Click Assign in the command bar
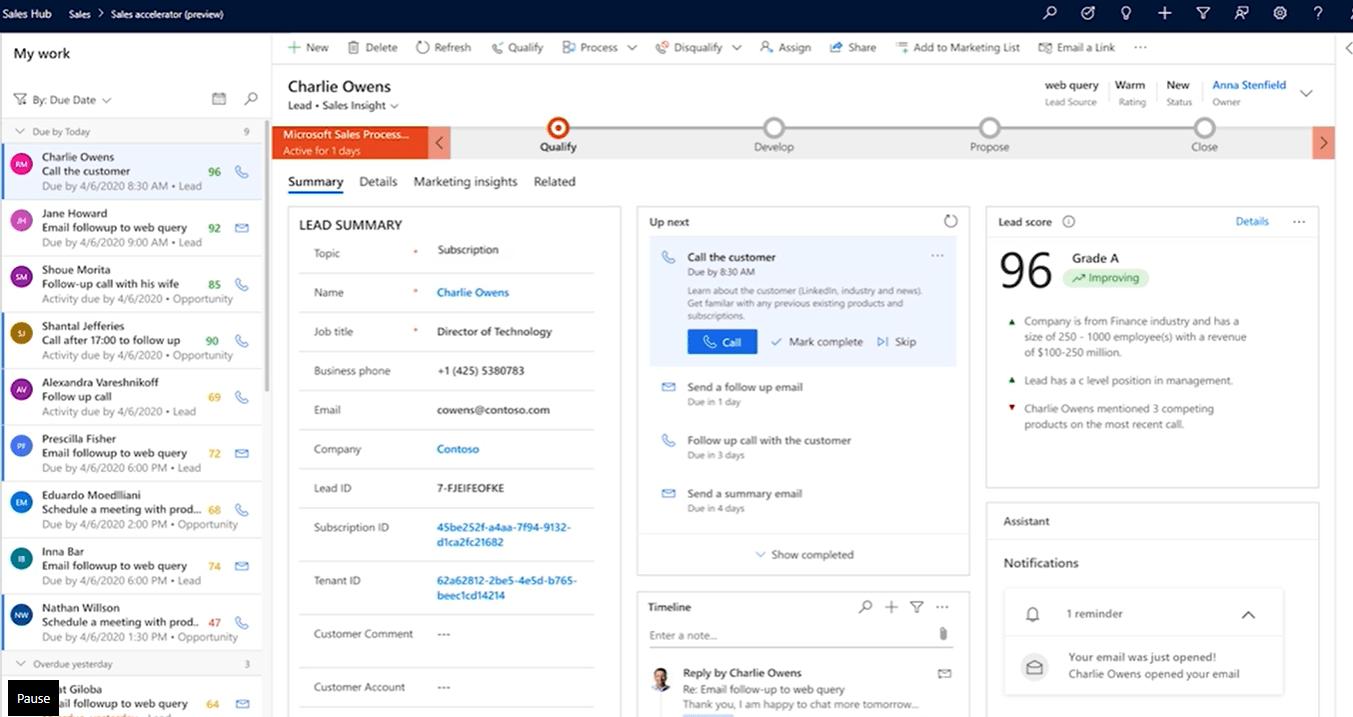Image resolution: width=1353 pixels, height=717 pixels. point(785,48)
